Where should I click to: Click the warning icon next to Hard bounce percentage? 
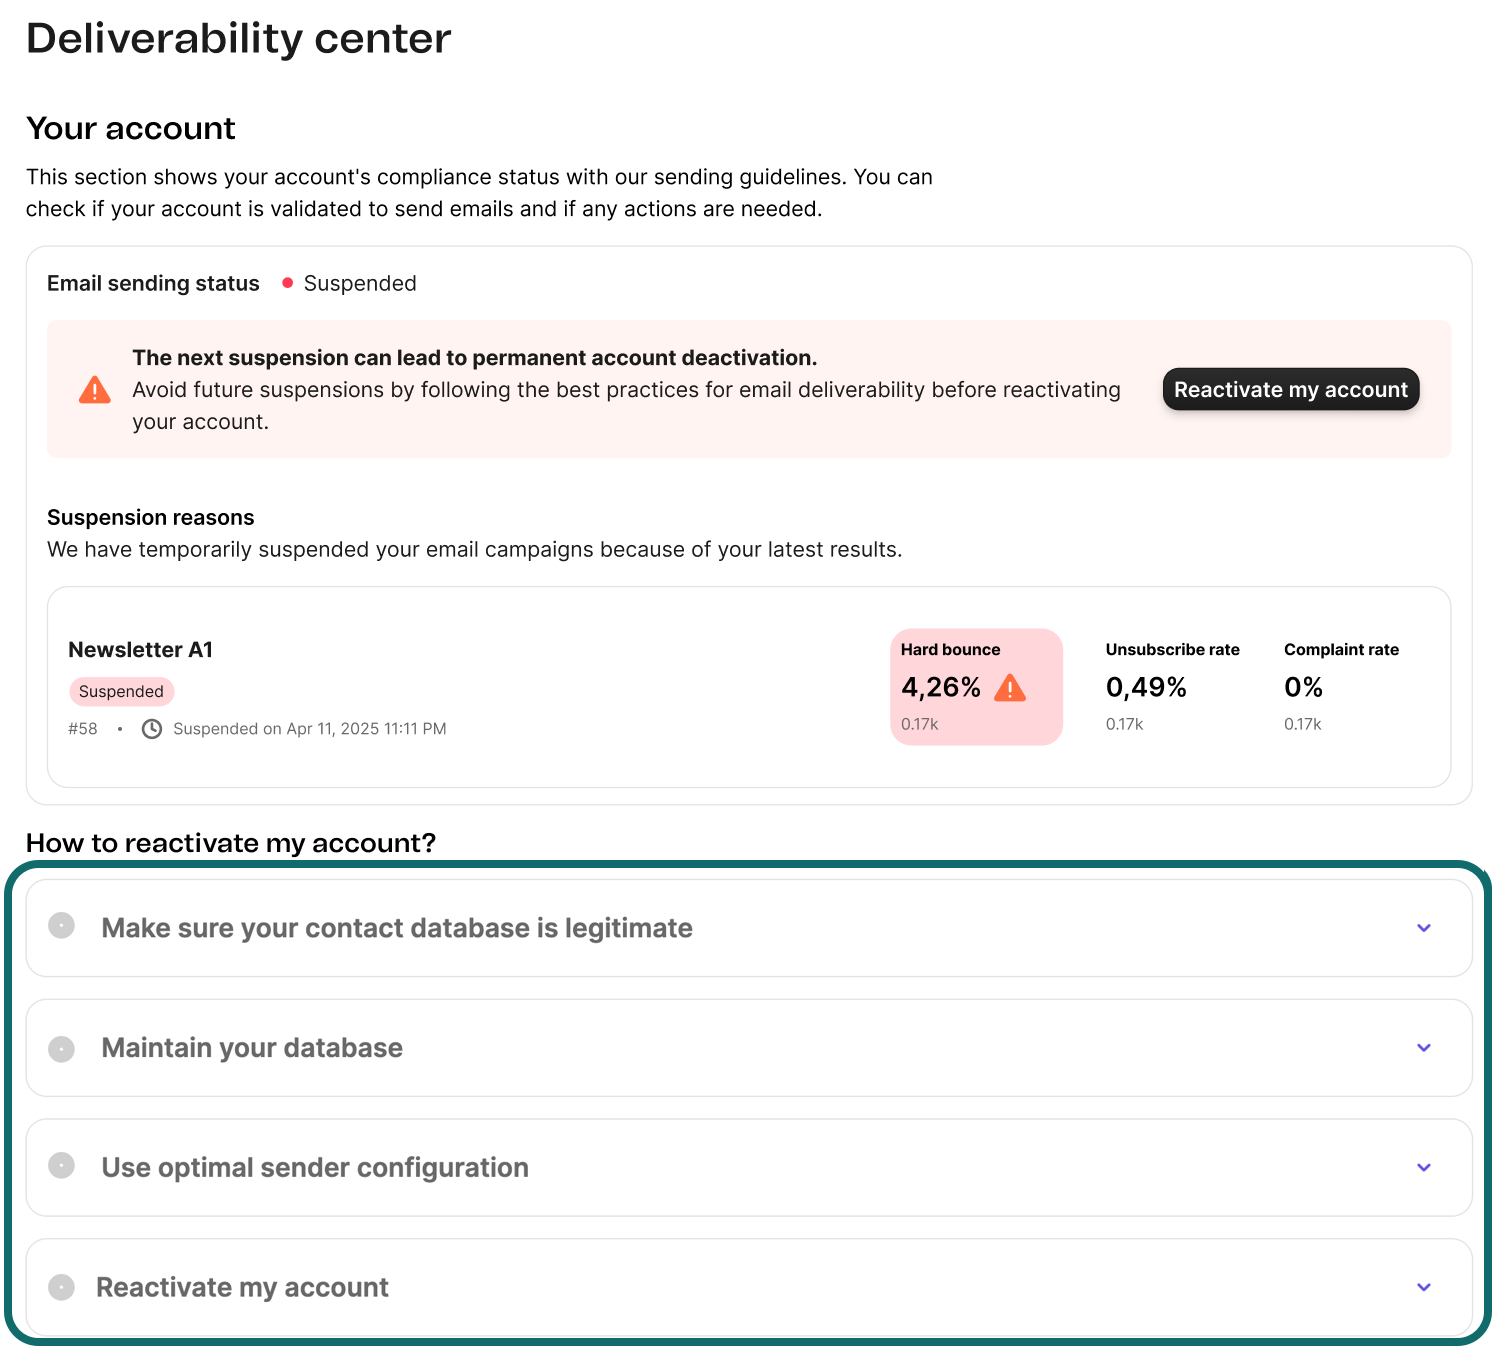1012,687
